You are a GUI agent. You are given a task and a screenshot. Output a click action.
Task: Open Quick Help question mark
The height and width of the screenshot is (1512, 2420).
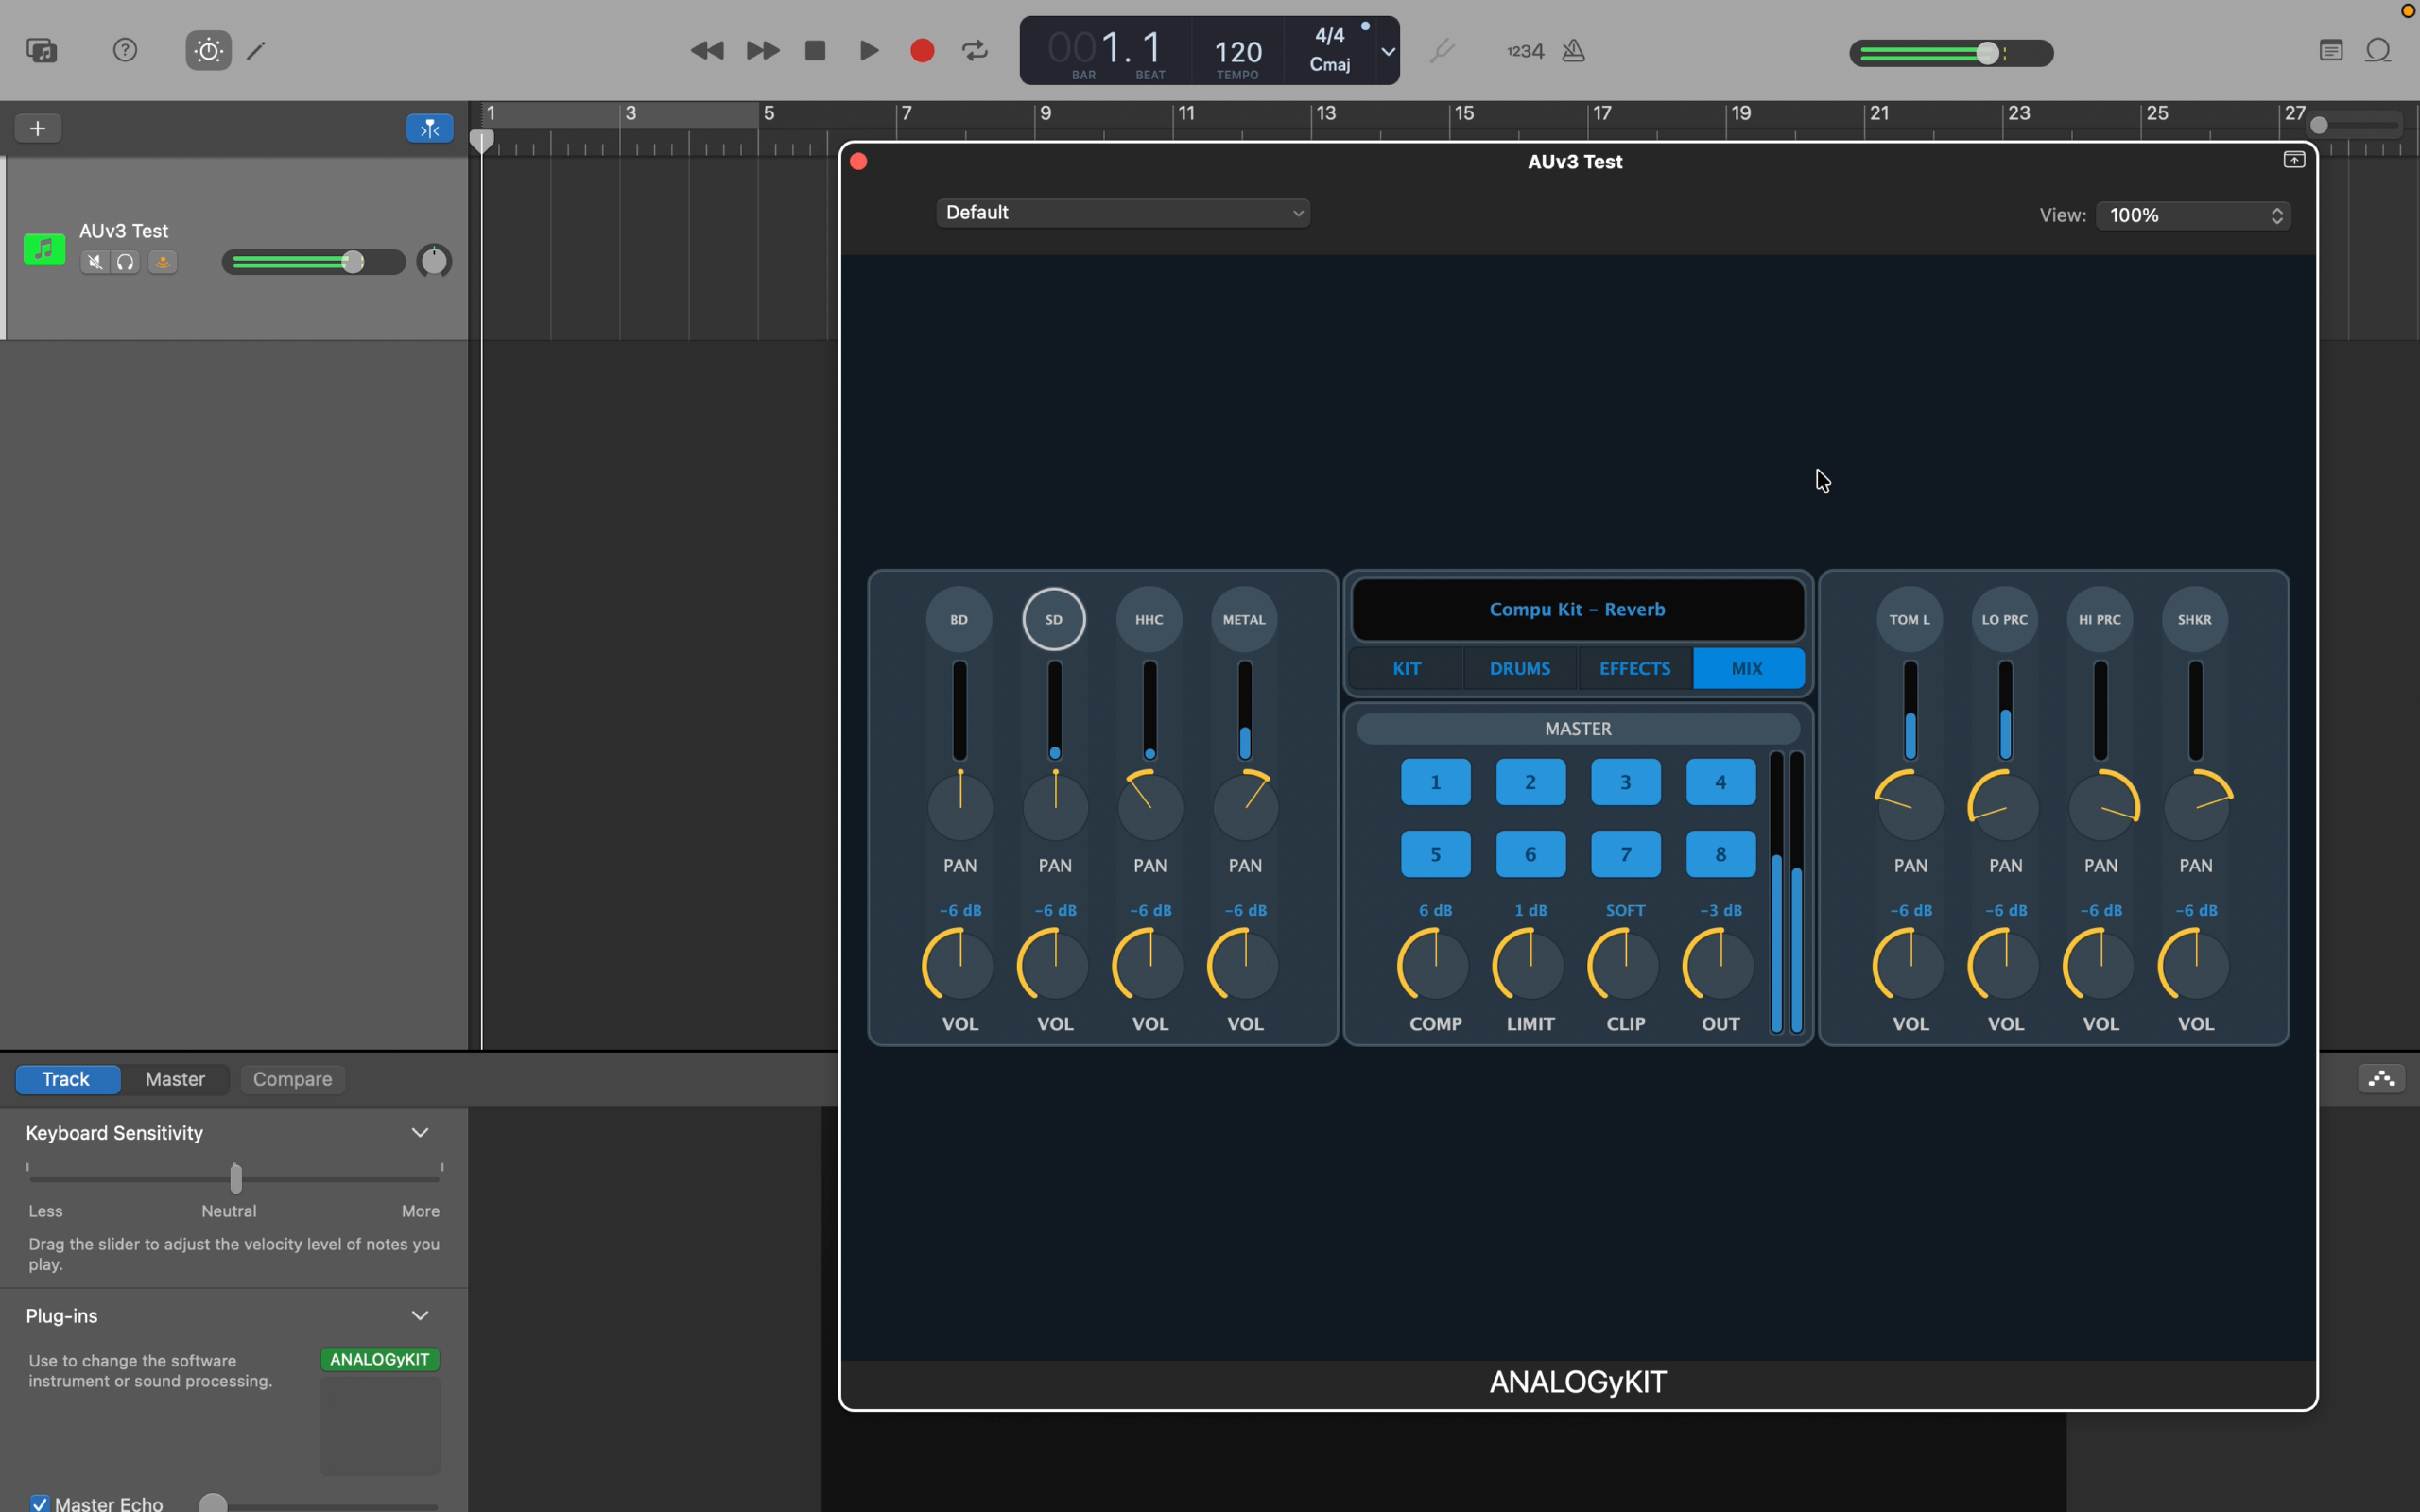125,50
